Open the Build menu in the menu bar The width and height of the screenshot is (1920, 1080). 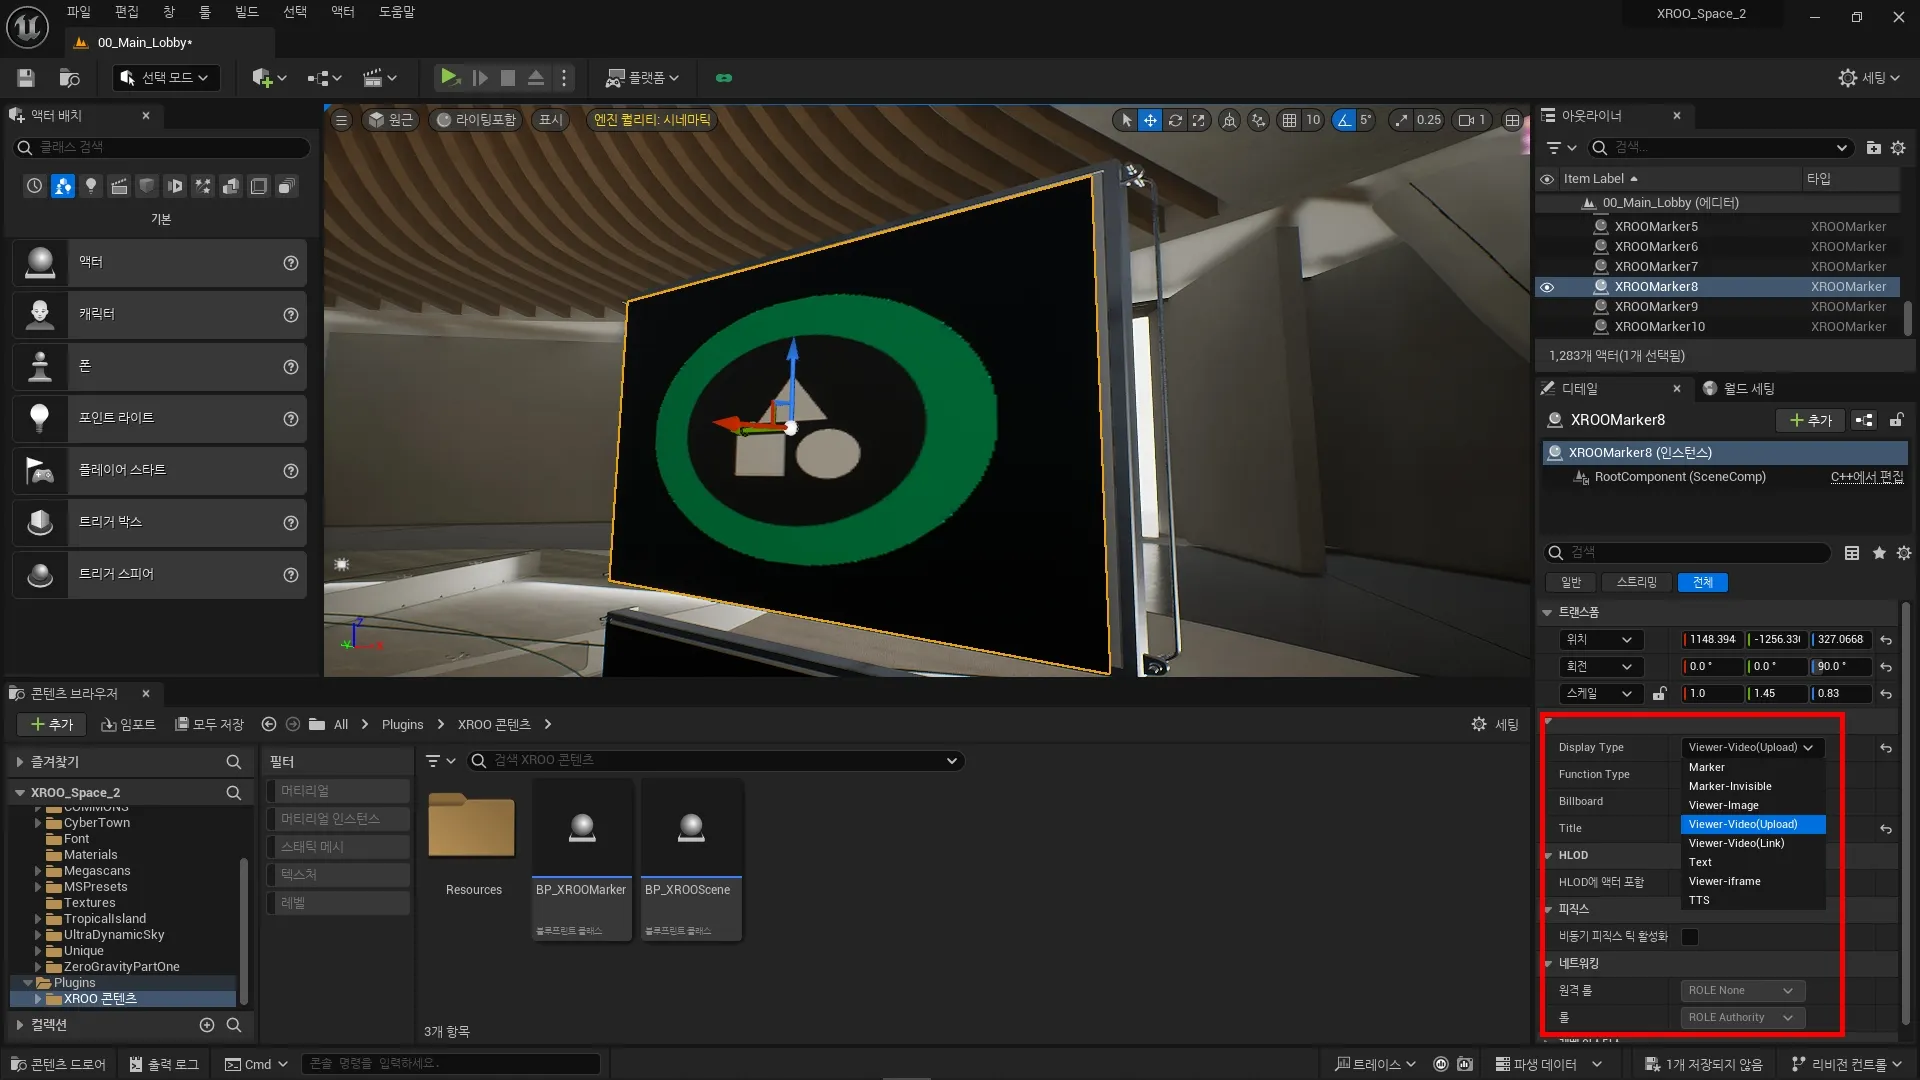pos(246,12)
